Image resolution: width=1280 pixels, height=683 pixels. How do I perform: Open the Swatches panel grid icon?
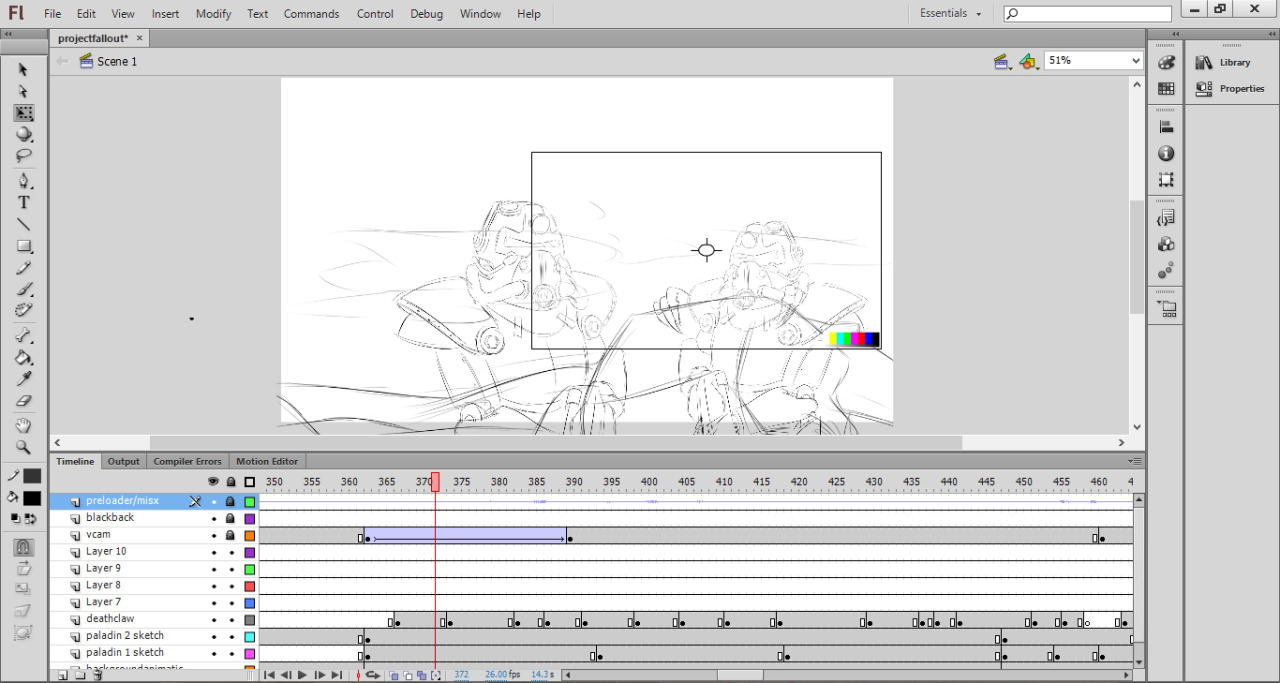(x=1166, y=88)
